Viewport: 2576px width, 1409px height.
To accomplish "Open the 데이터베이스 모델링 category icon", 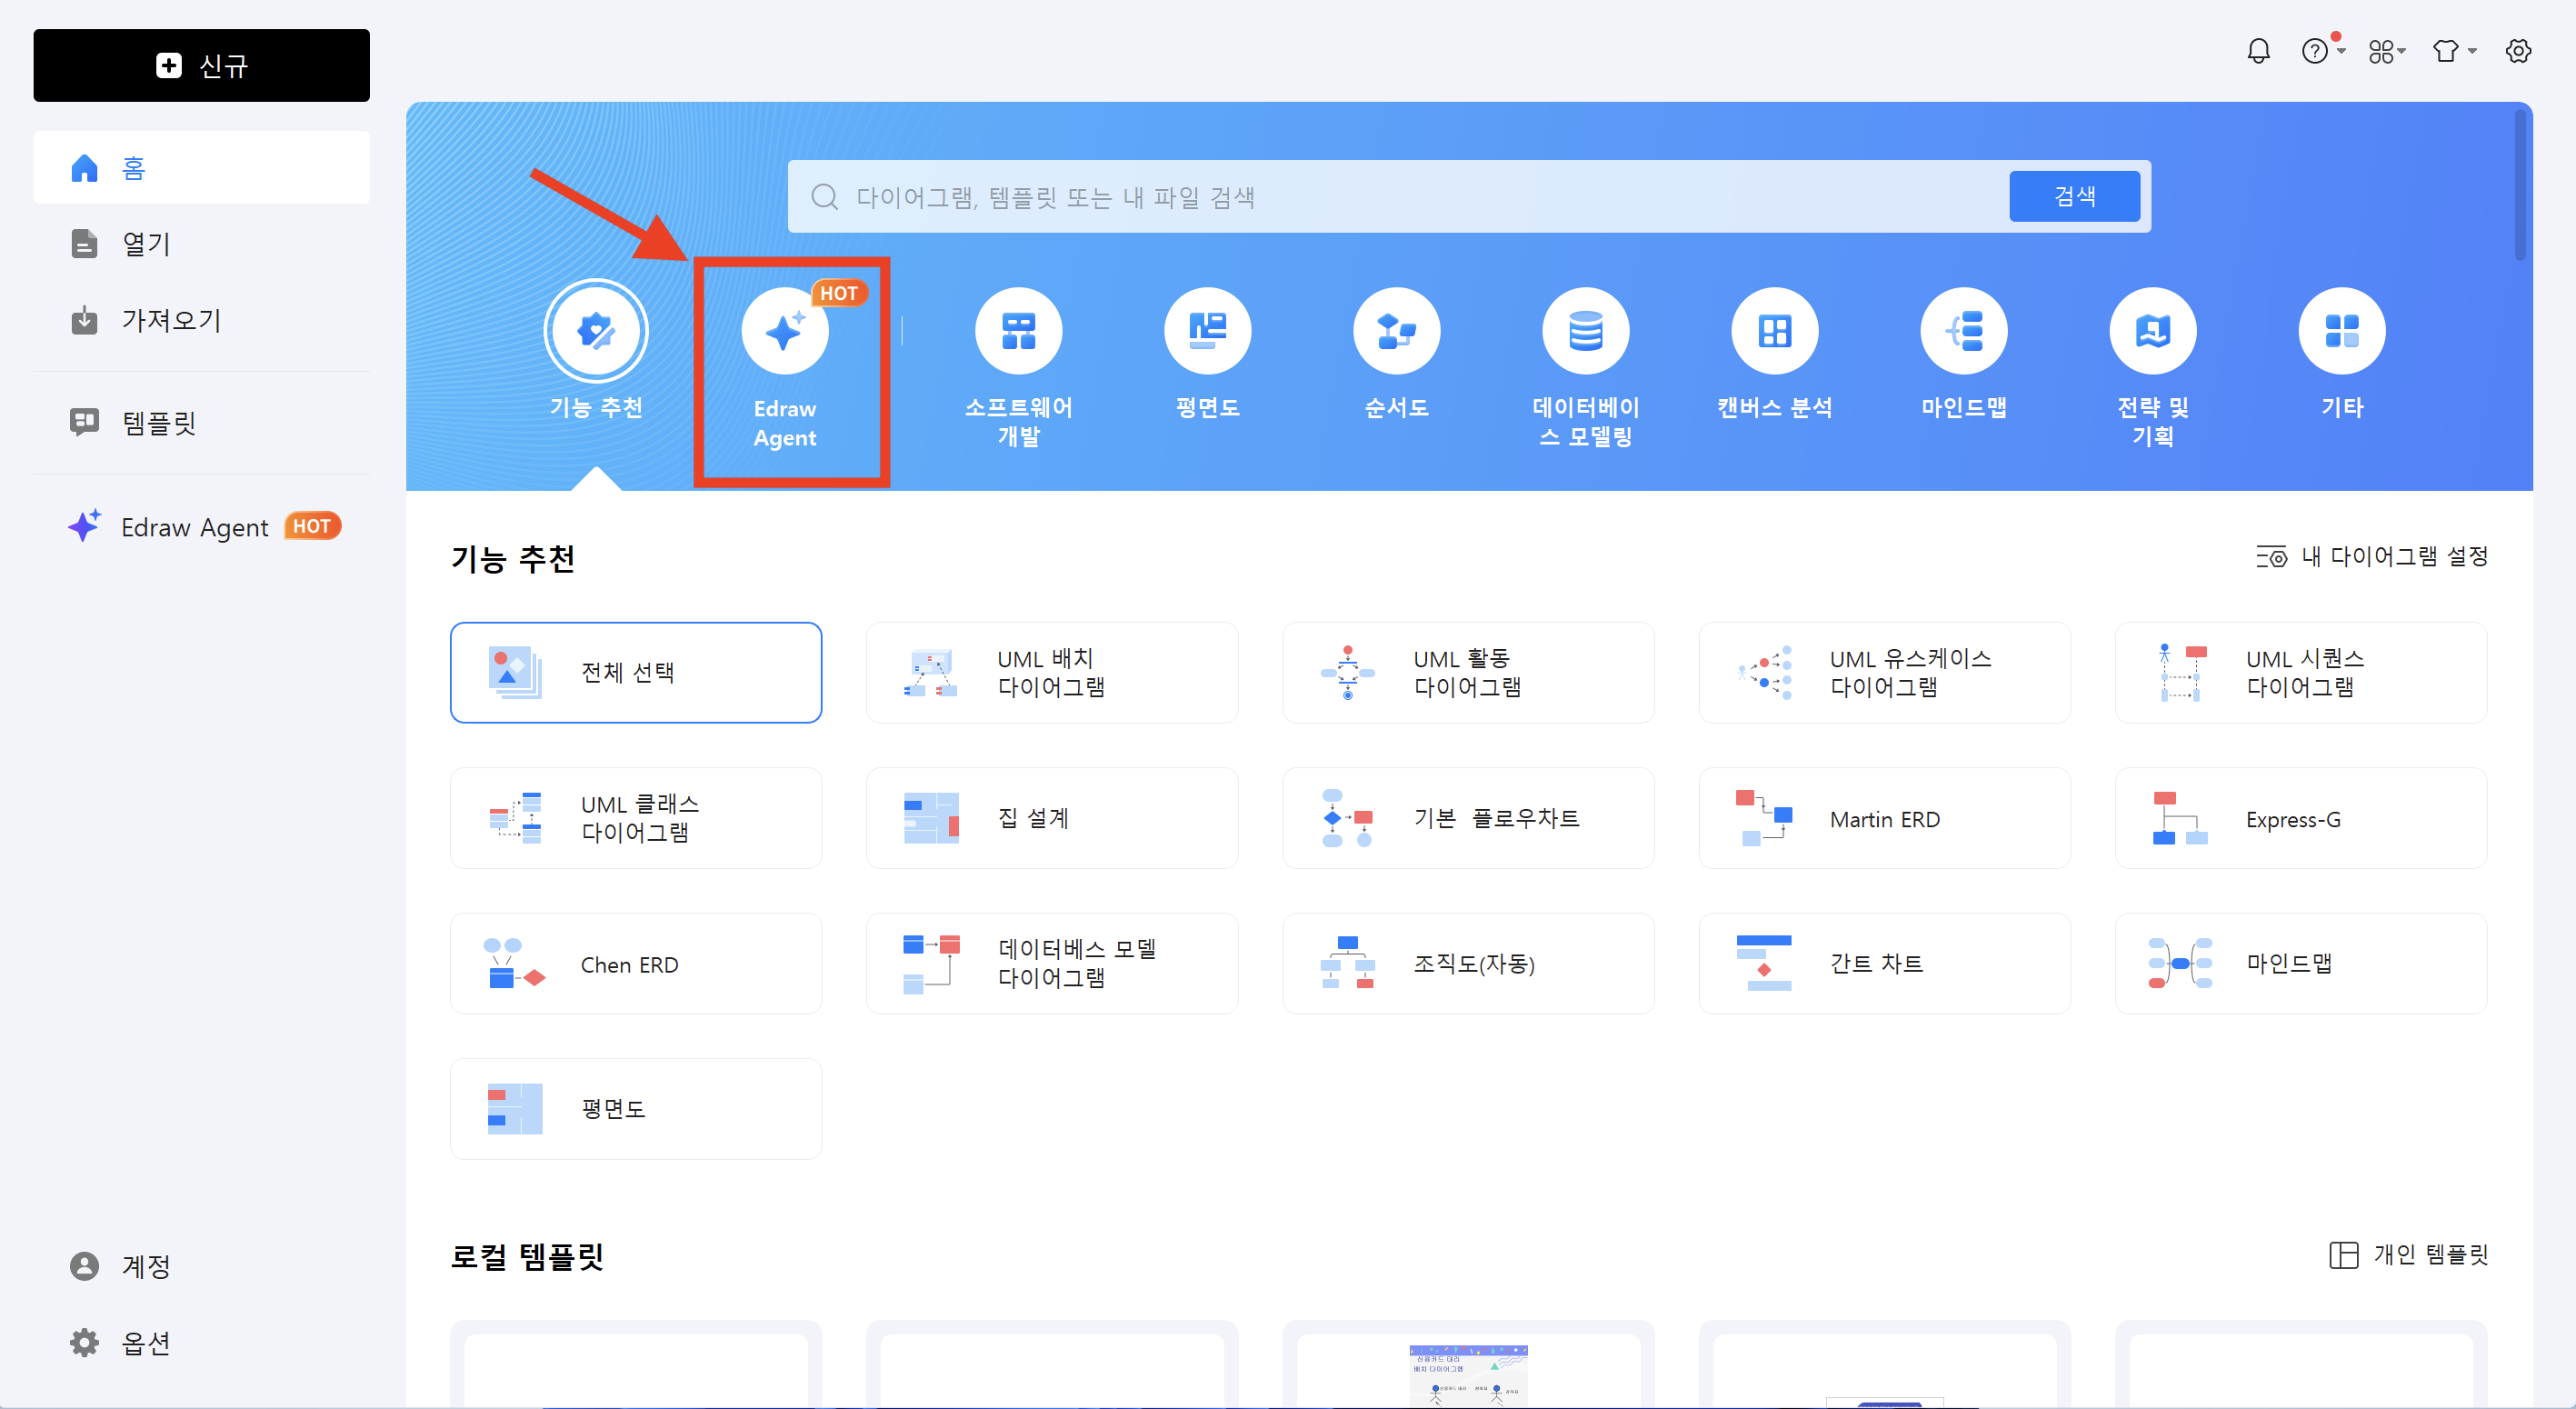I will click(x=1585, y=332).
